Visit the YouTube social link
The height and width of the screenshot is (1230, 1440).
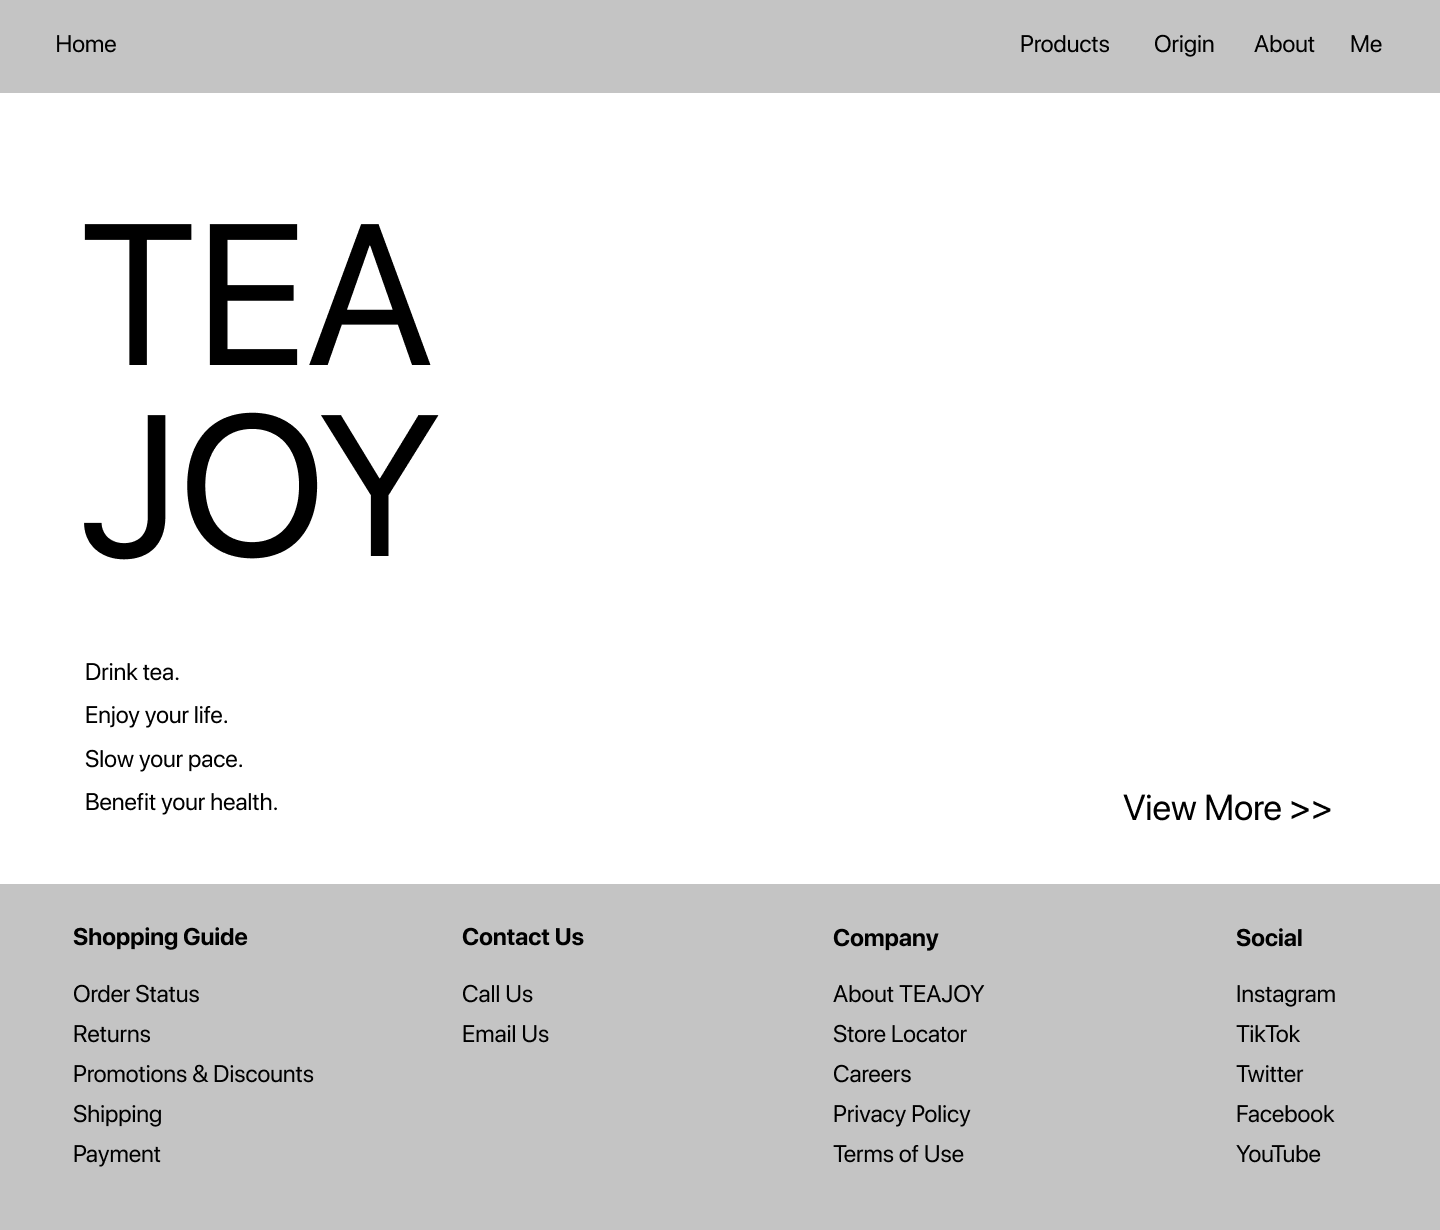click(1277, 1154)
